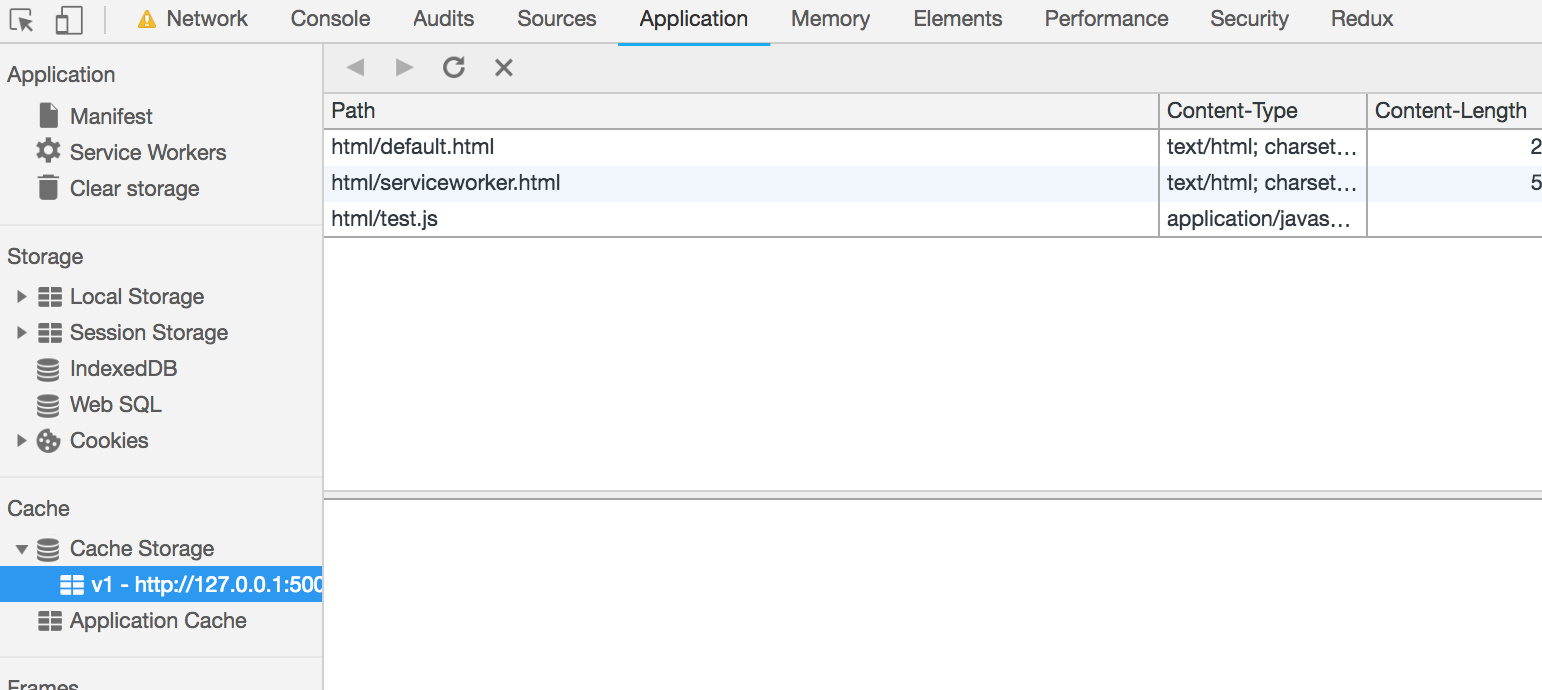Click the Cookies icon in sidebar
The image size is (1542, 690).
pos(47,440)
